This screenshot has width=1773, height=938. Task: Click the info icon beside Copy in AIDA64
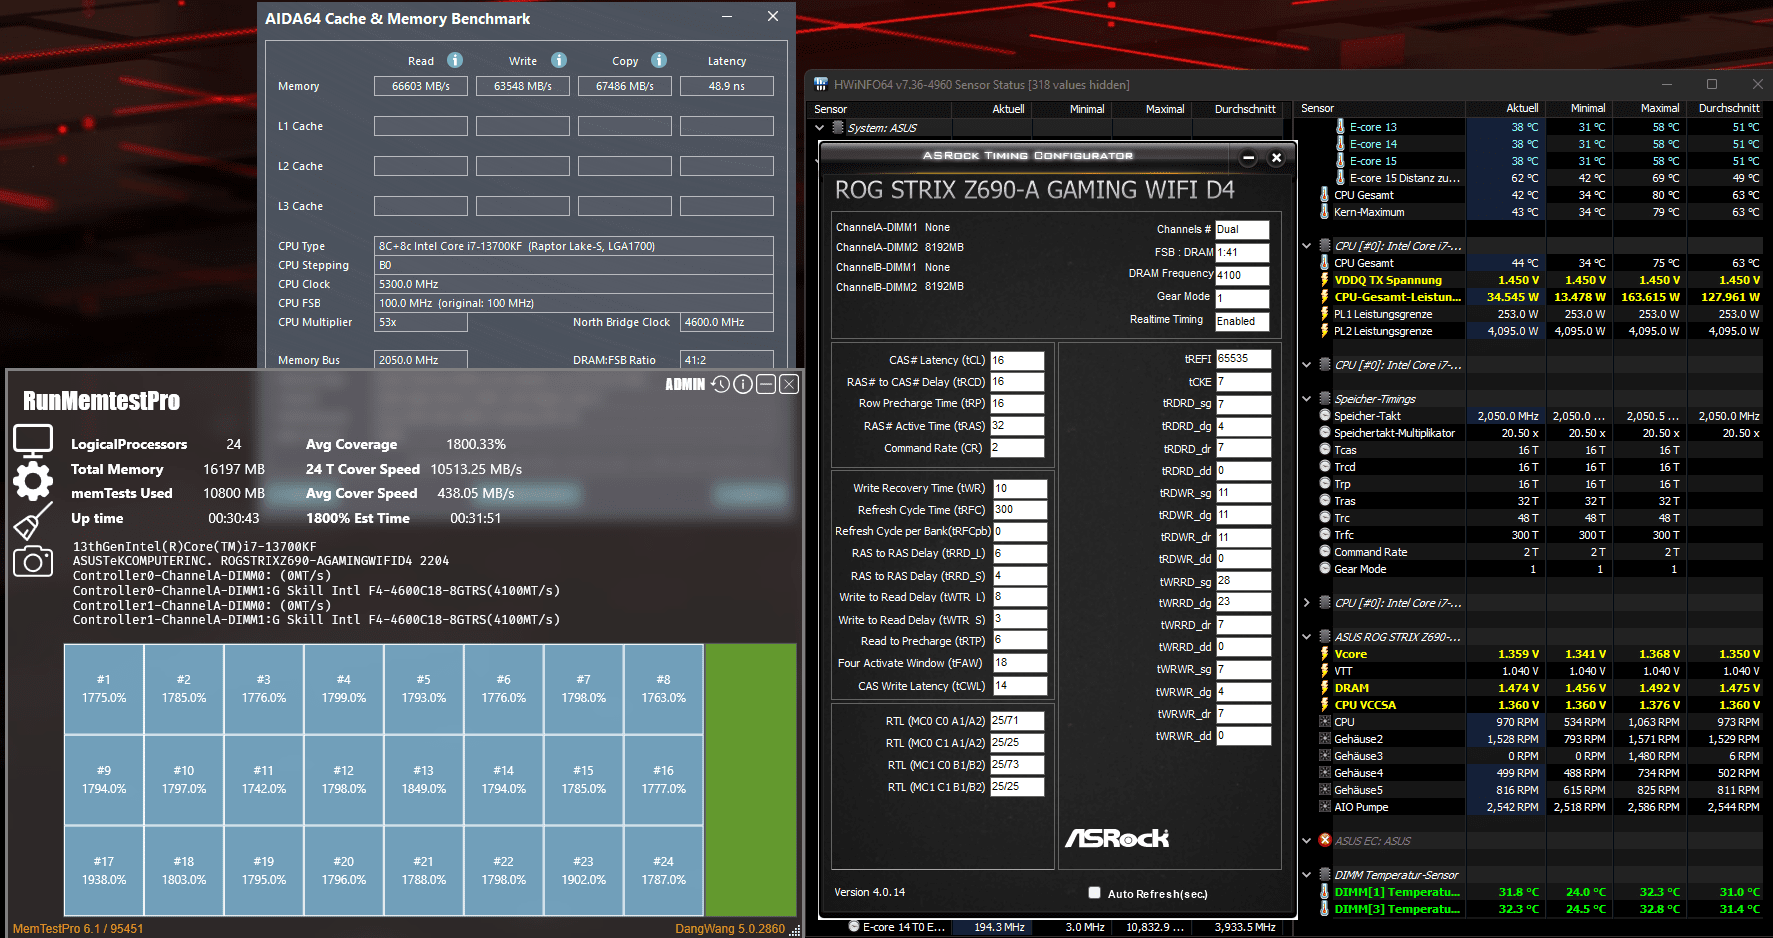point(659,60)
